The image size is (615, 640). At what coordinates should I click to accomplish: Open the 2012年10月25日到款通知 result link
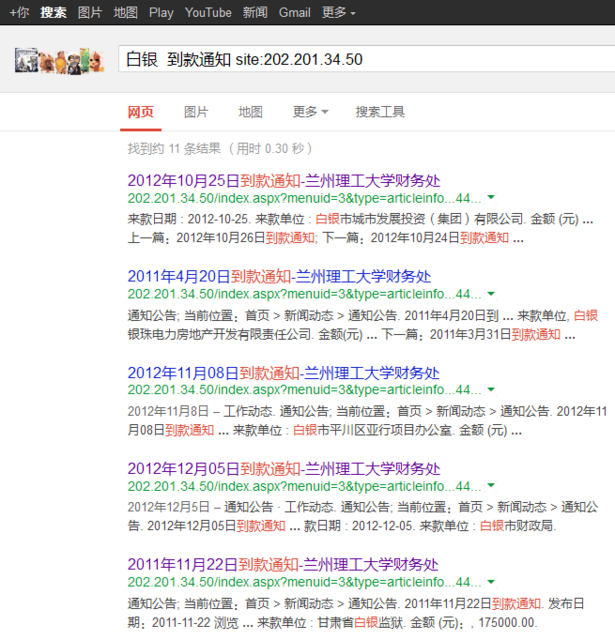pos(283,181)
